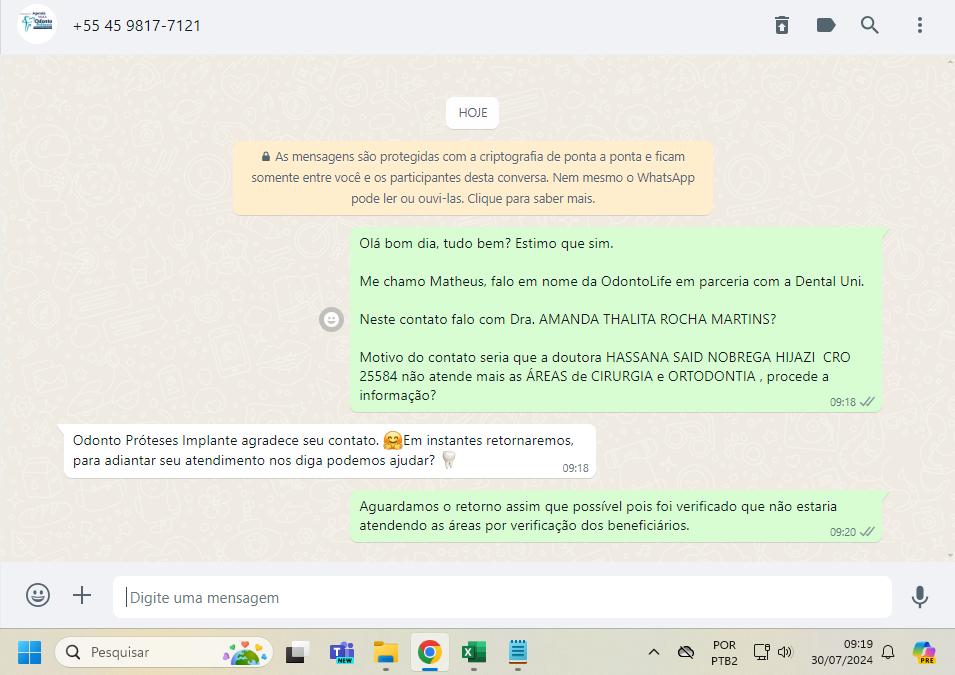Open the label tag icon in header
Screen dimensions: 955x675
(x=826, y=25)
